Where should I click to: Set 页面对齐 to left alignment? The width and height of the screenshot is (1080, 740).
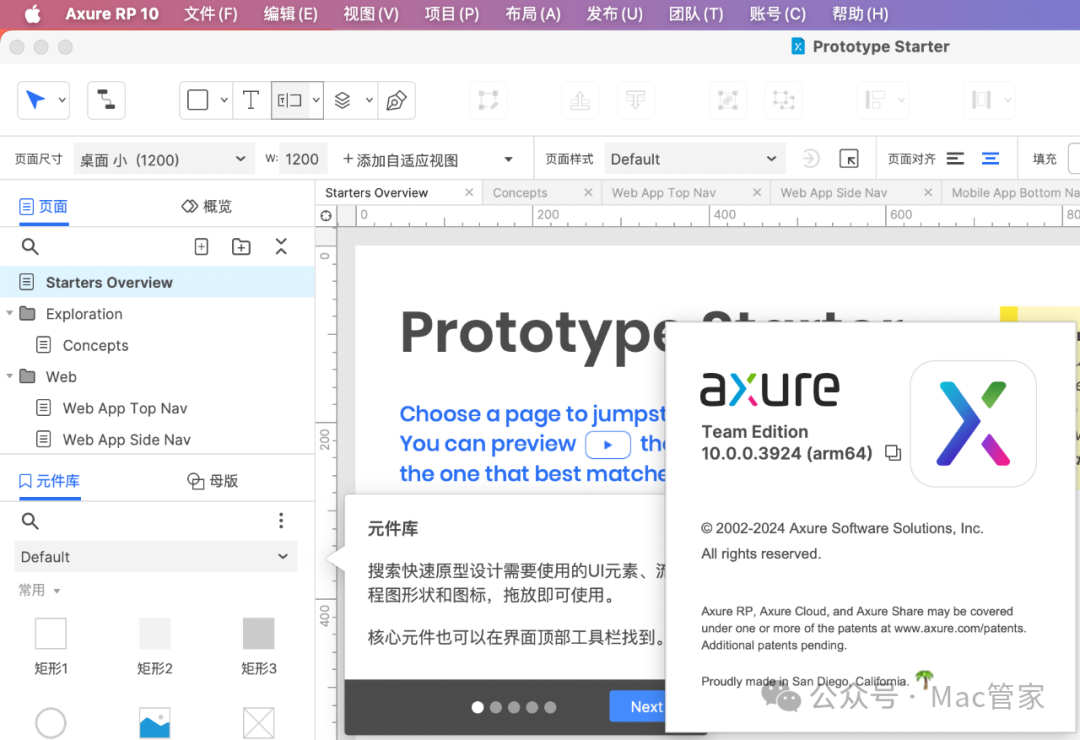[x=955, y=159]
